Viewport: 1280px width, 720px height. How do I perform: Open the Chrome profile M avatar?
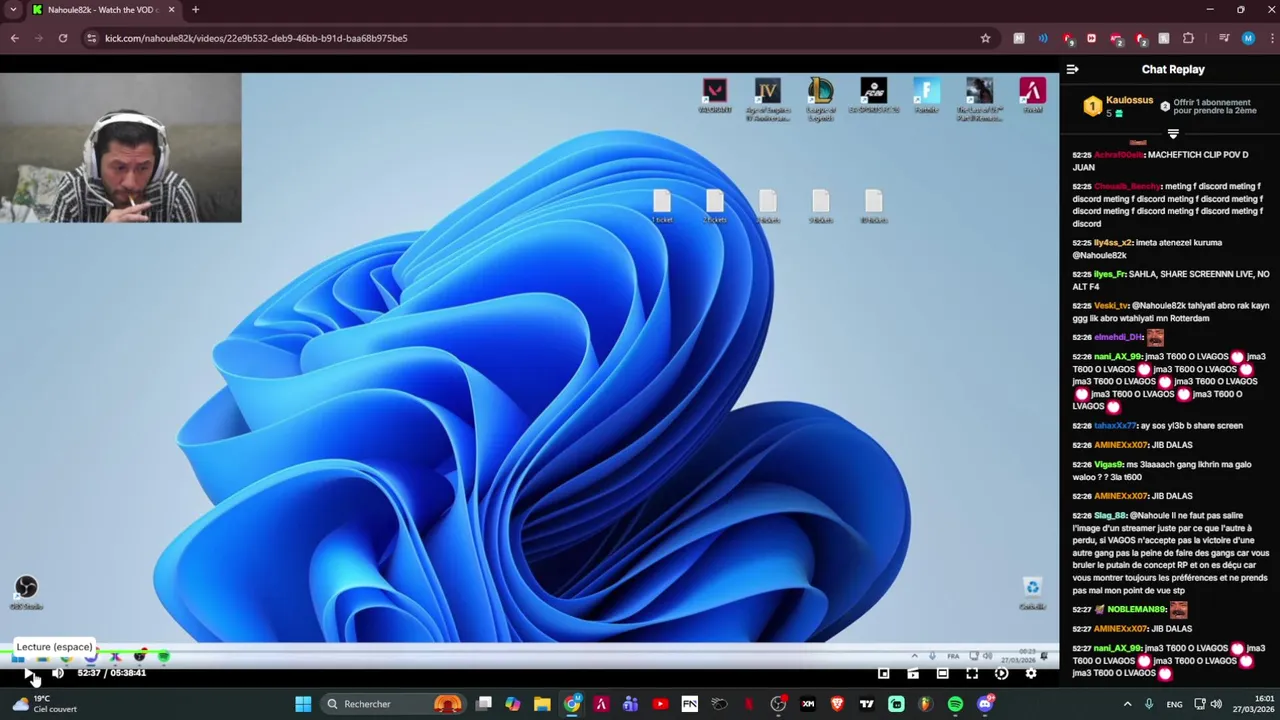tap(1248, 38)
